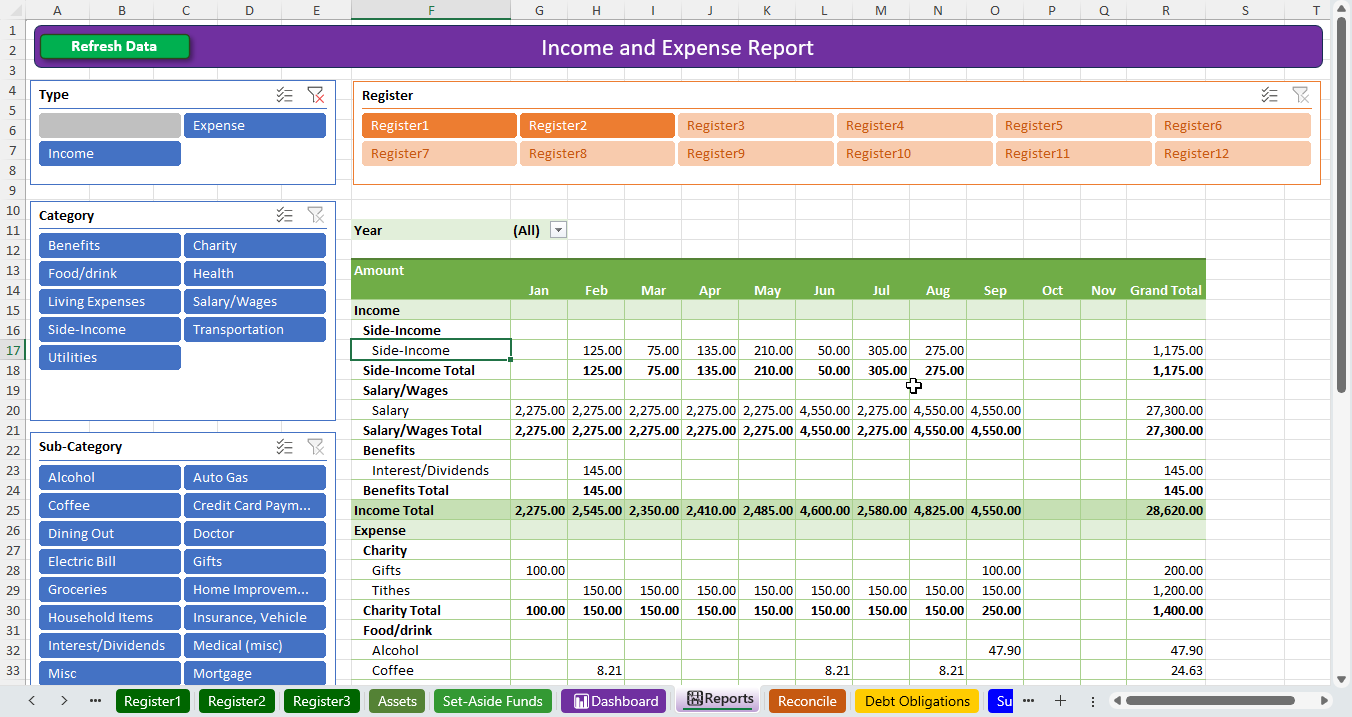
Task: Show hidden sheet tabs after the Su tab
Action: (1028, 701)
